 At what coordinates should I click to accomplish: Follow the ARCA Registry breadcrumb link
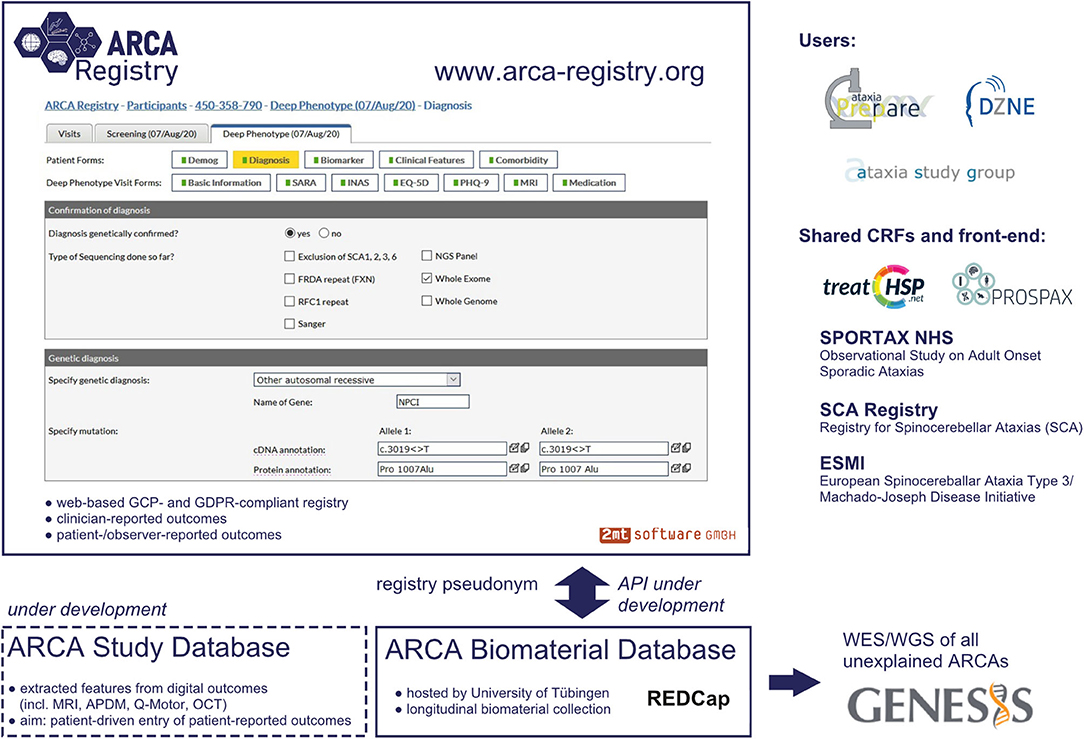[82, 105]
